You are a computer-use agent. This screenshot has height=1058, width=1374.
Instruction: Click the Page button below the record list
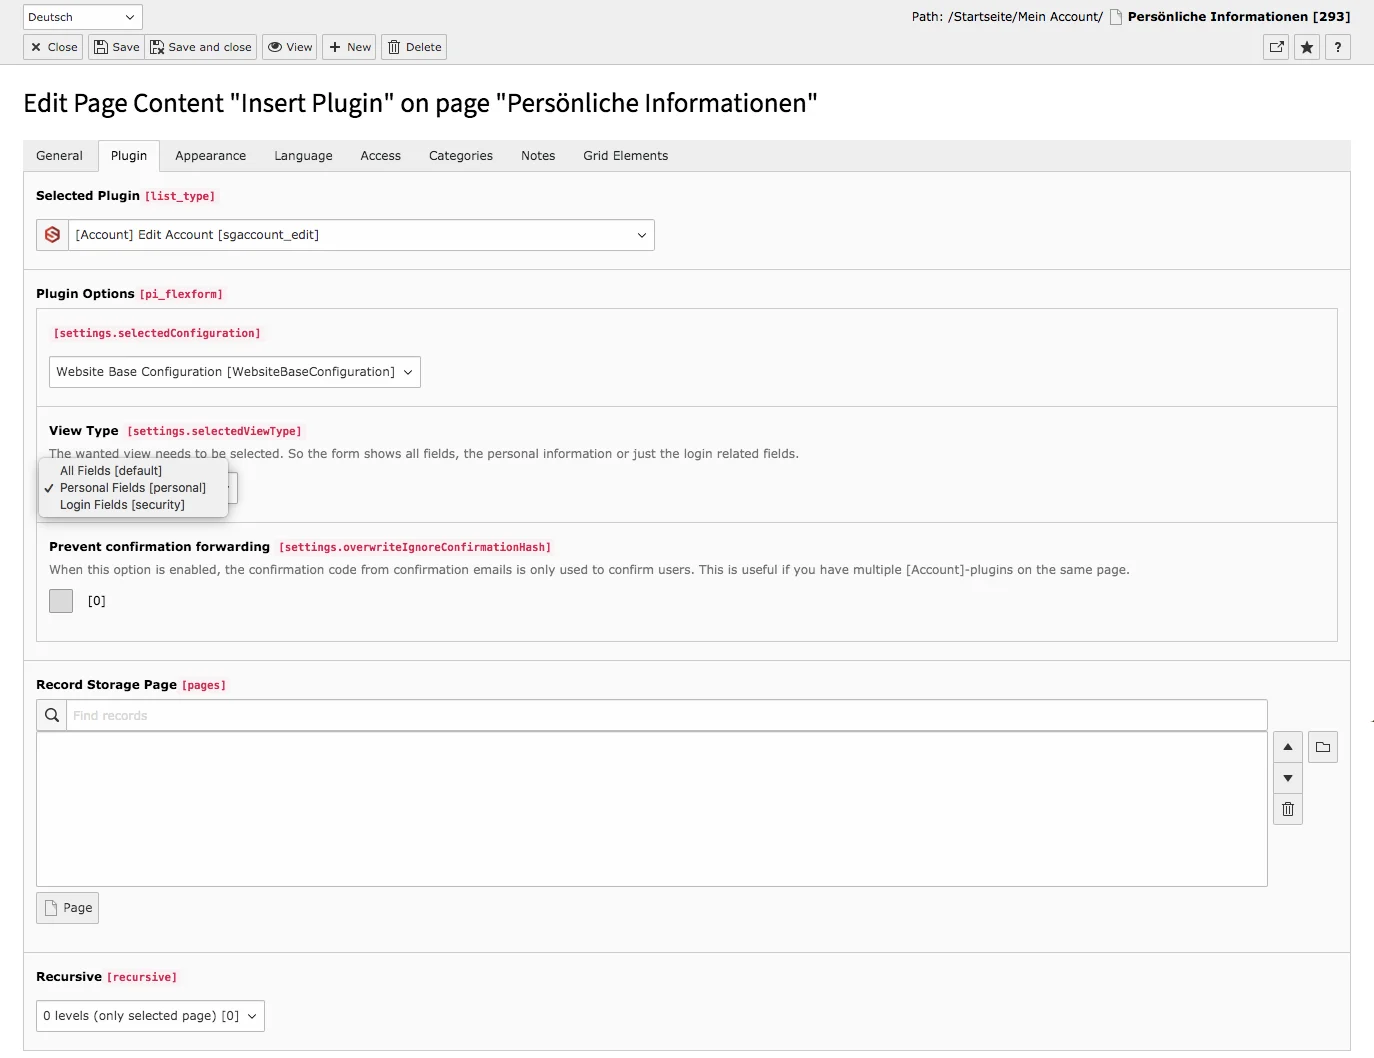(67, 907)
